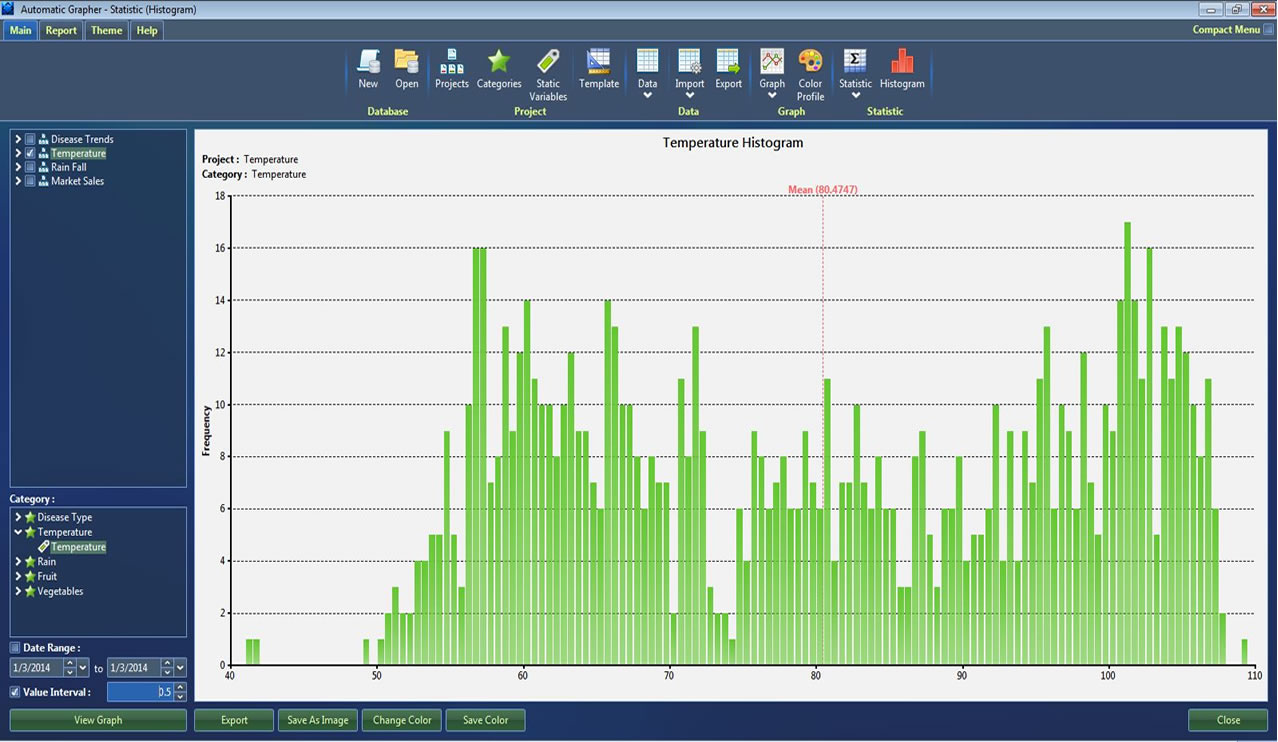The image size is (1278, 742).
Task: Expand the Fruit category
Action: click(x=18, y=576)
